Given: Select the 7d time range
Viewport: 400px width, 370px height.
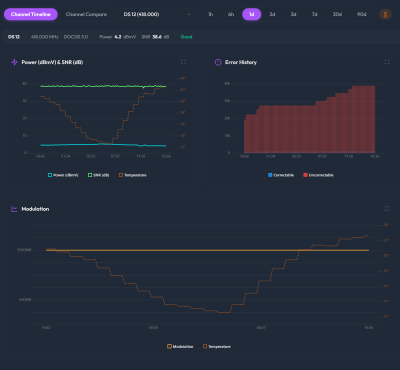Looking at the screenshot, I should coord(314,14).
